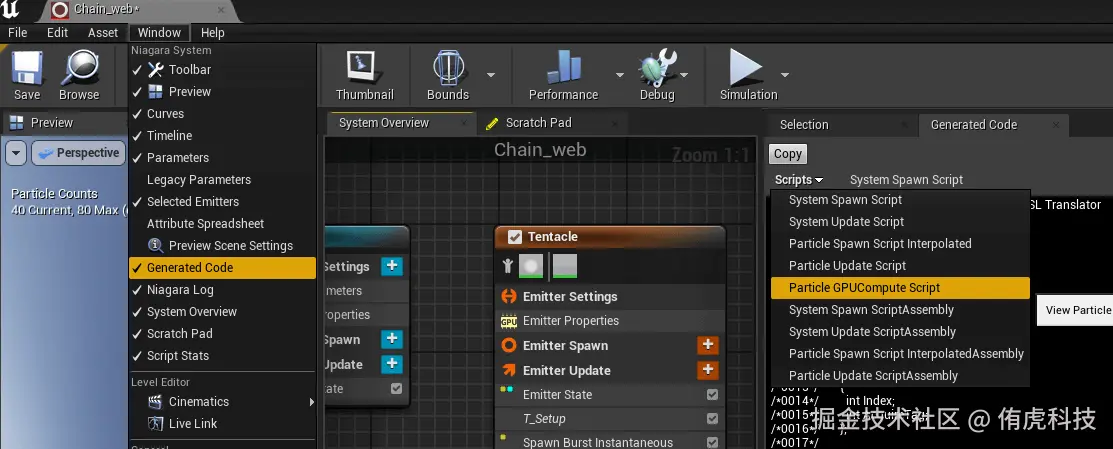Click the Tentacle emitter figure icon
1113x449 pixels.
pos(508,266)
